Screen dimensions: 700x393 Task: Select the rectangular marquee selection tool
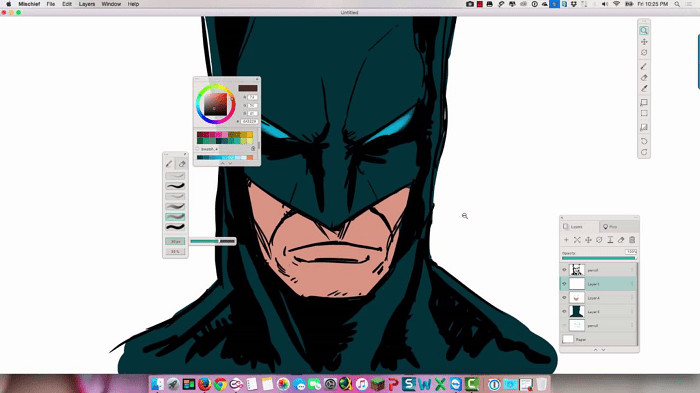pos(644,113)
